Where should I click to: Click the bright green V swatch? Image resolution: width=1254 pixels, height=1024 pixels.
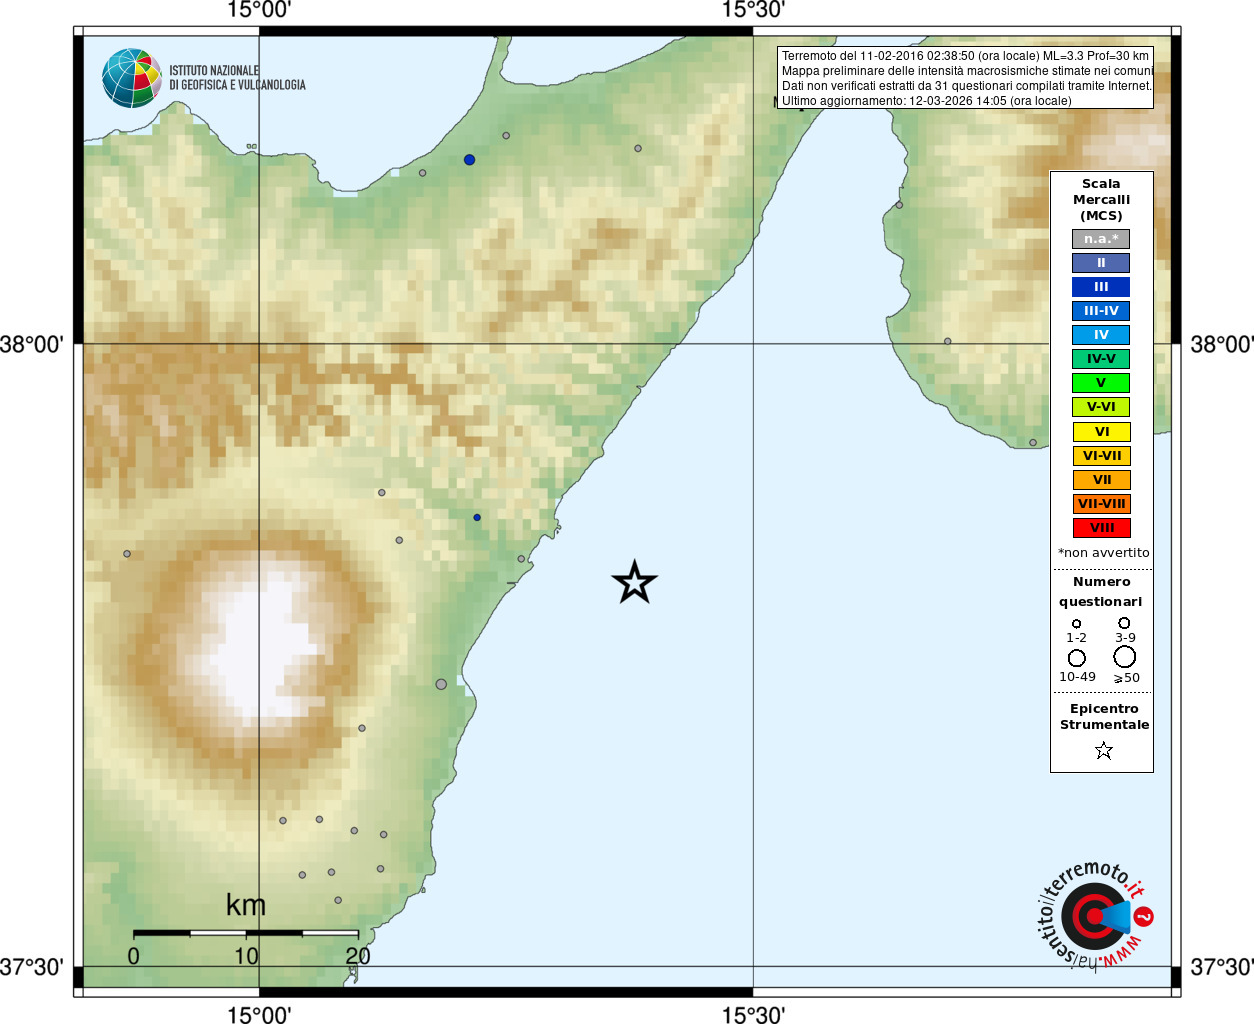click(1101, 383)
